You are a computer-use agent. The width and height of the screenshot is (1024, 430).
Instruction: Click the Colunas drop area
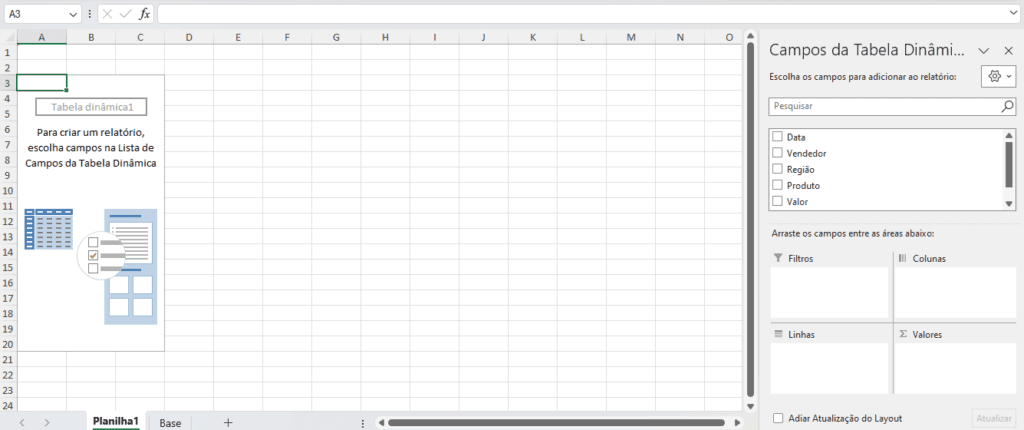pyautogui.click(x=955, y=292)
